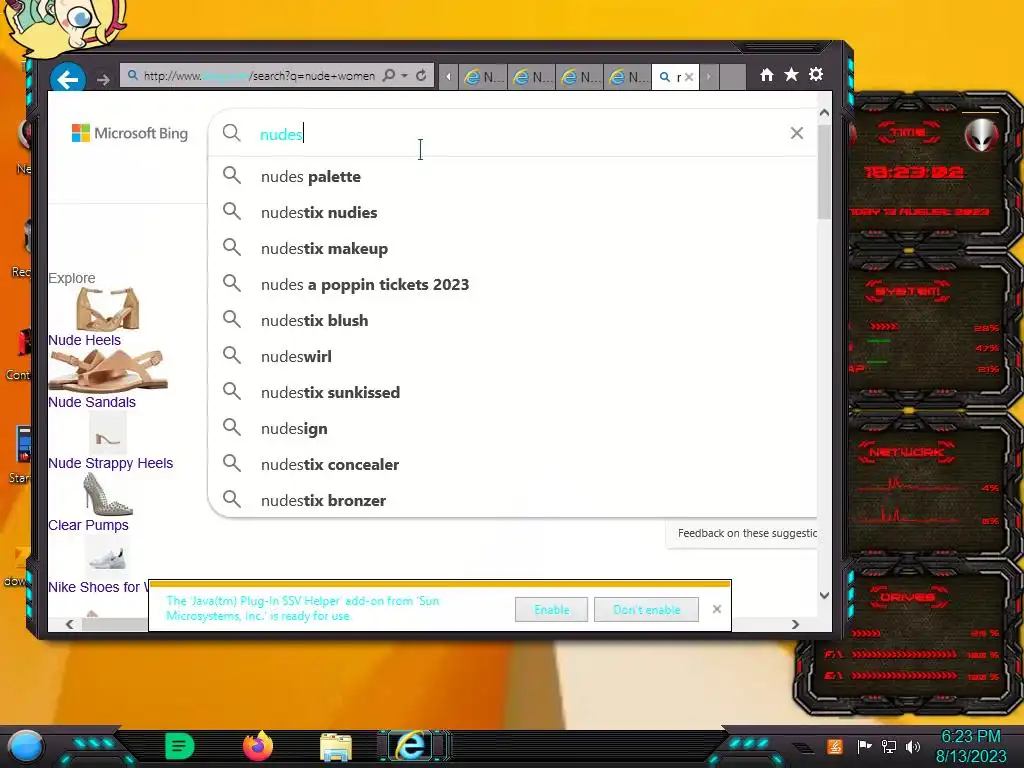Dismiss the add-on notification bar
1024x768 pixels.
pyautogui.click(x=717, y=609)
